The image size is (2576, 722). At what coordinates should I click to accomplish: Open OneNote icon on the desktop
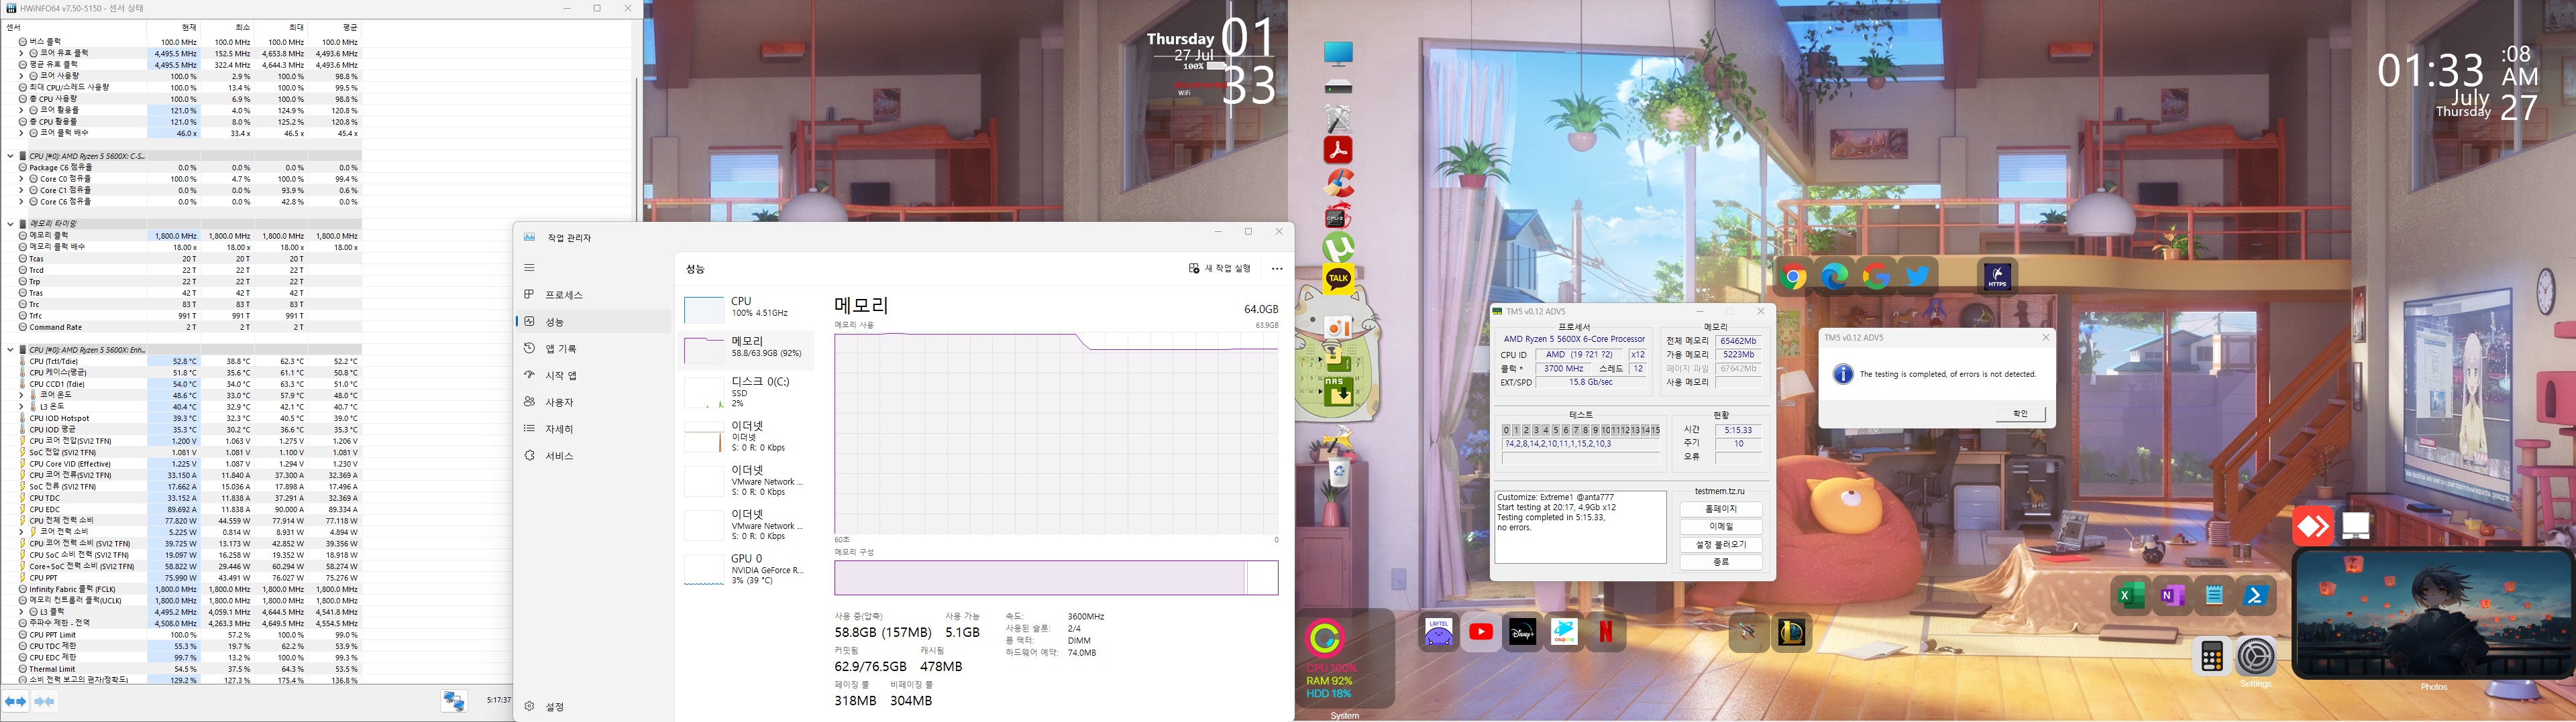(x=2172, y=596)
